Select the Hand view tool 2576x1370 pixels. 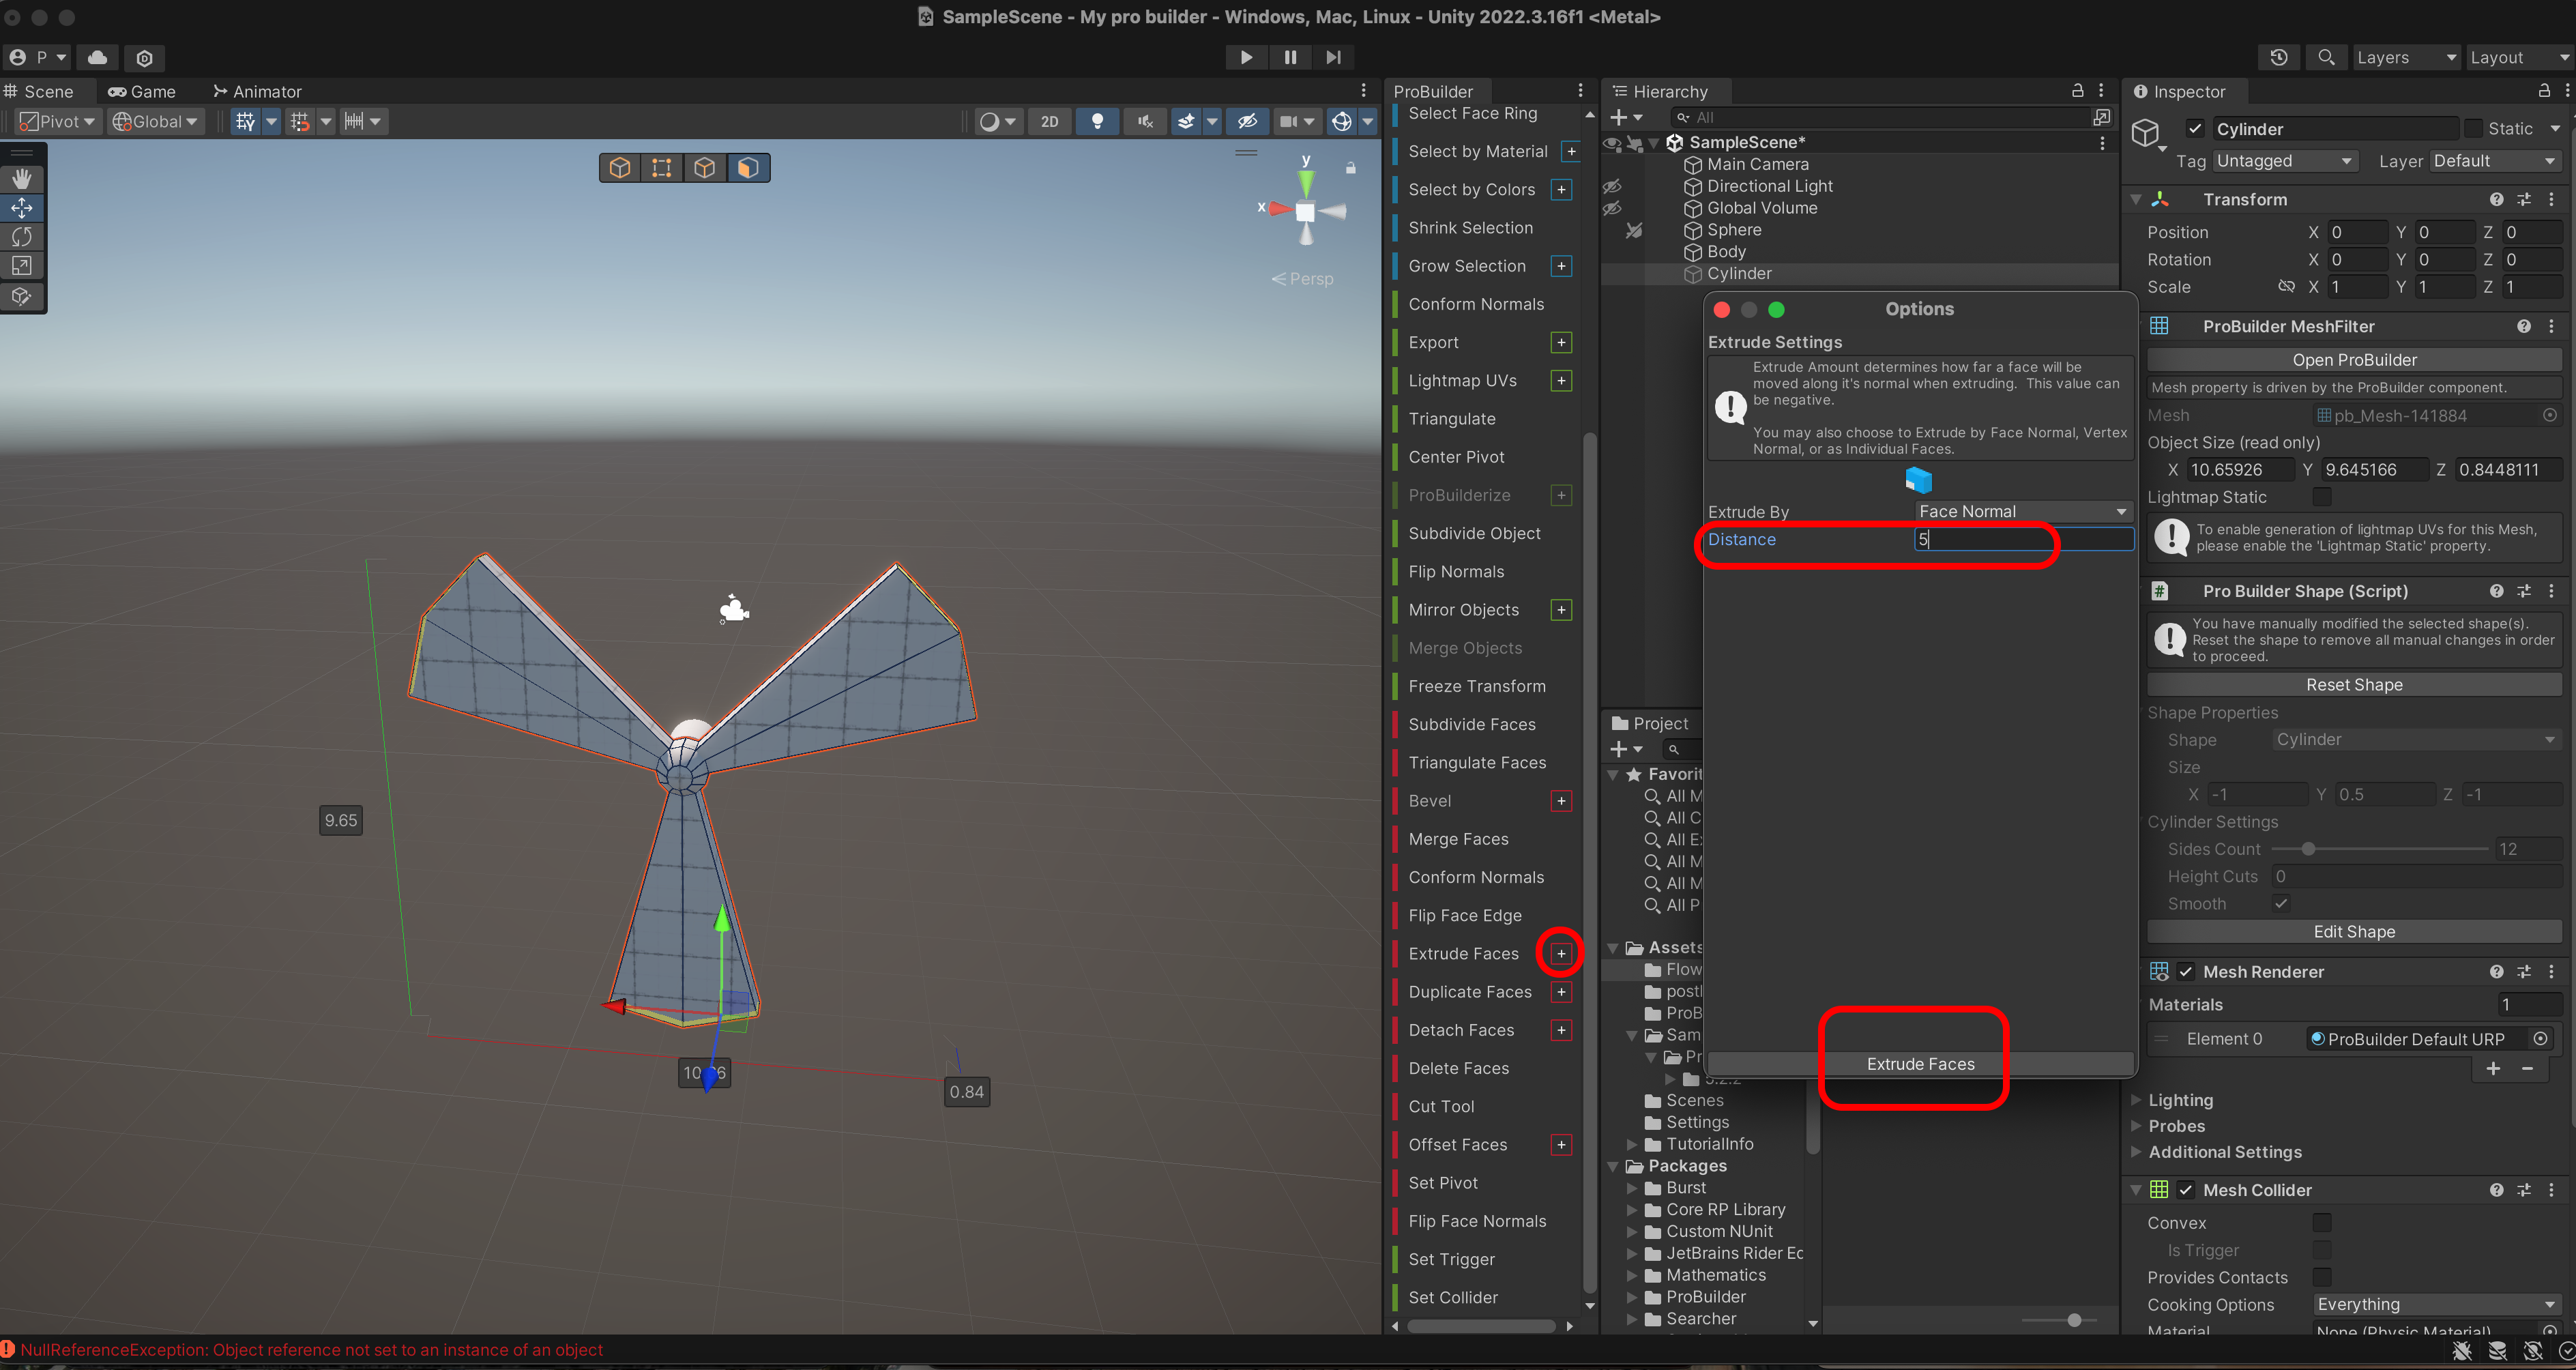coord(22,179)
